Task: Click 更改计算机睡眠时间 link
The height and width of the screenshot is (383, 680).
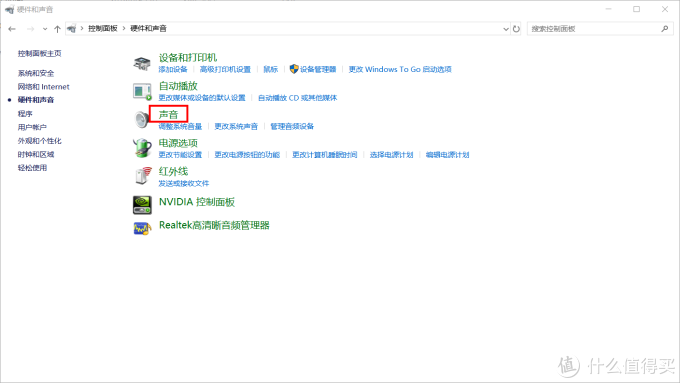Action: (x=325, y=155)
